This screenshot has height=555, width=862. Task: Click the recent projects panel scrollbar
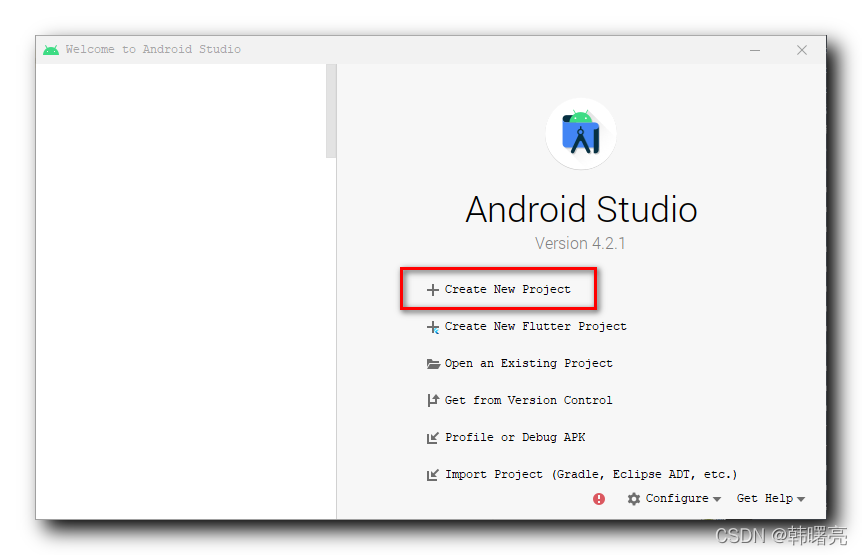(x=331, y=111)
